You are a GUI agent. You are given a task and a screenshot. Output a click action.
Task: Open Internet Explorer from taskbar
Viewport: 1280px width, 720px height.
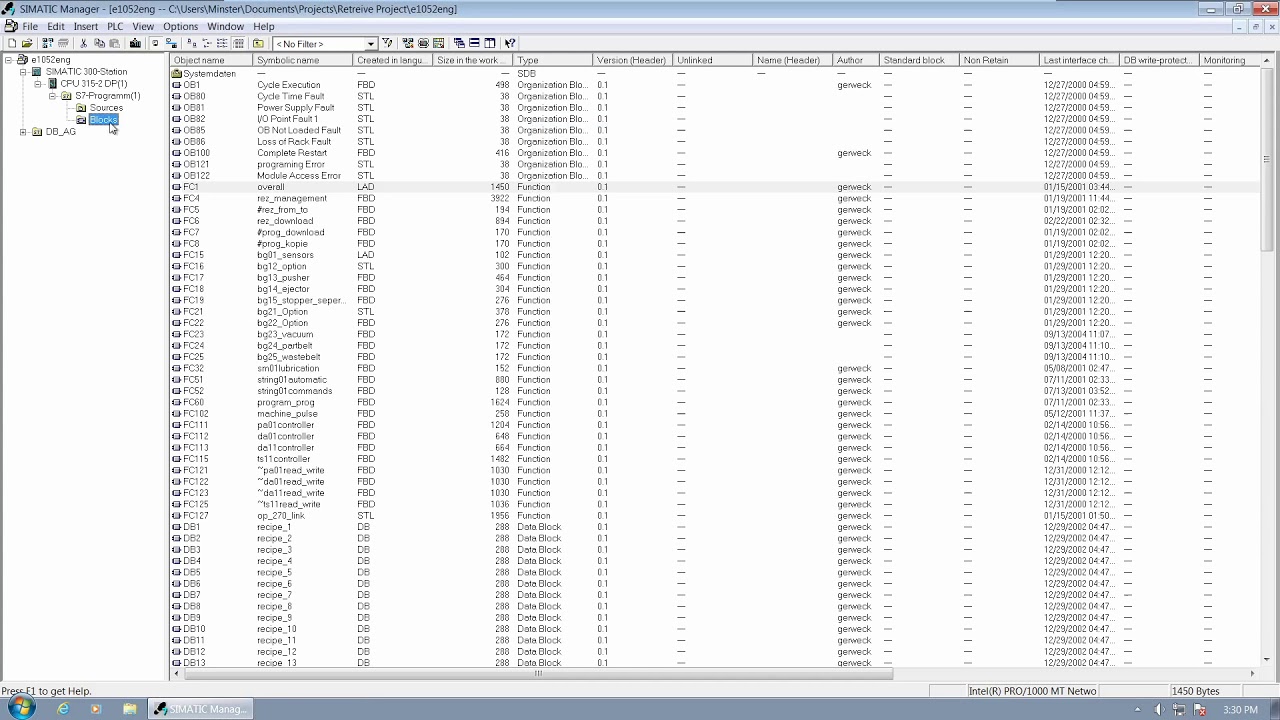(x=63, y=709)
